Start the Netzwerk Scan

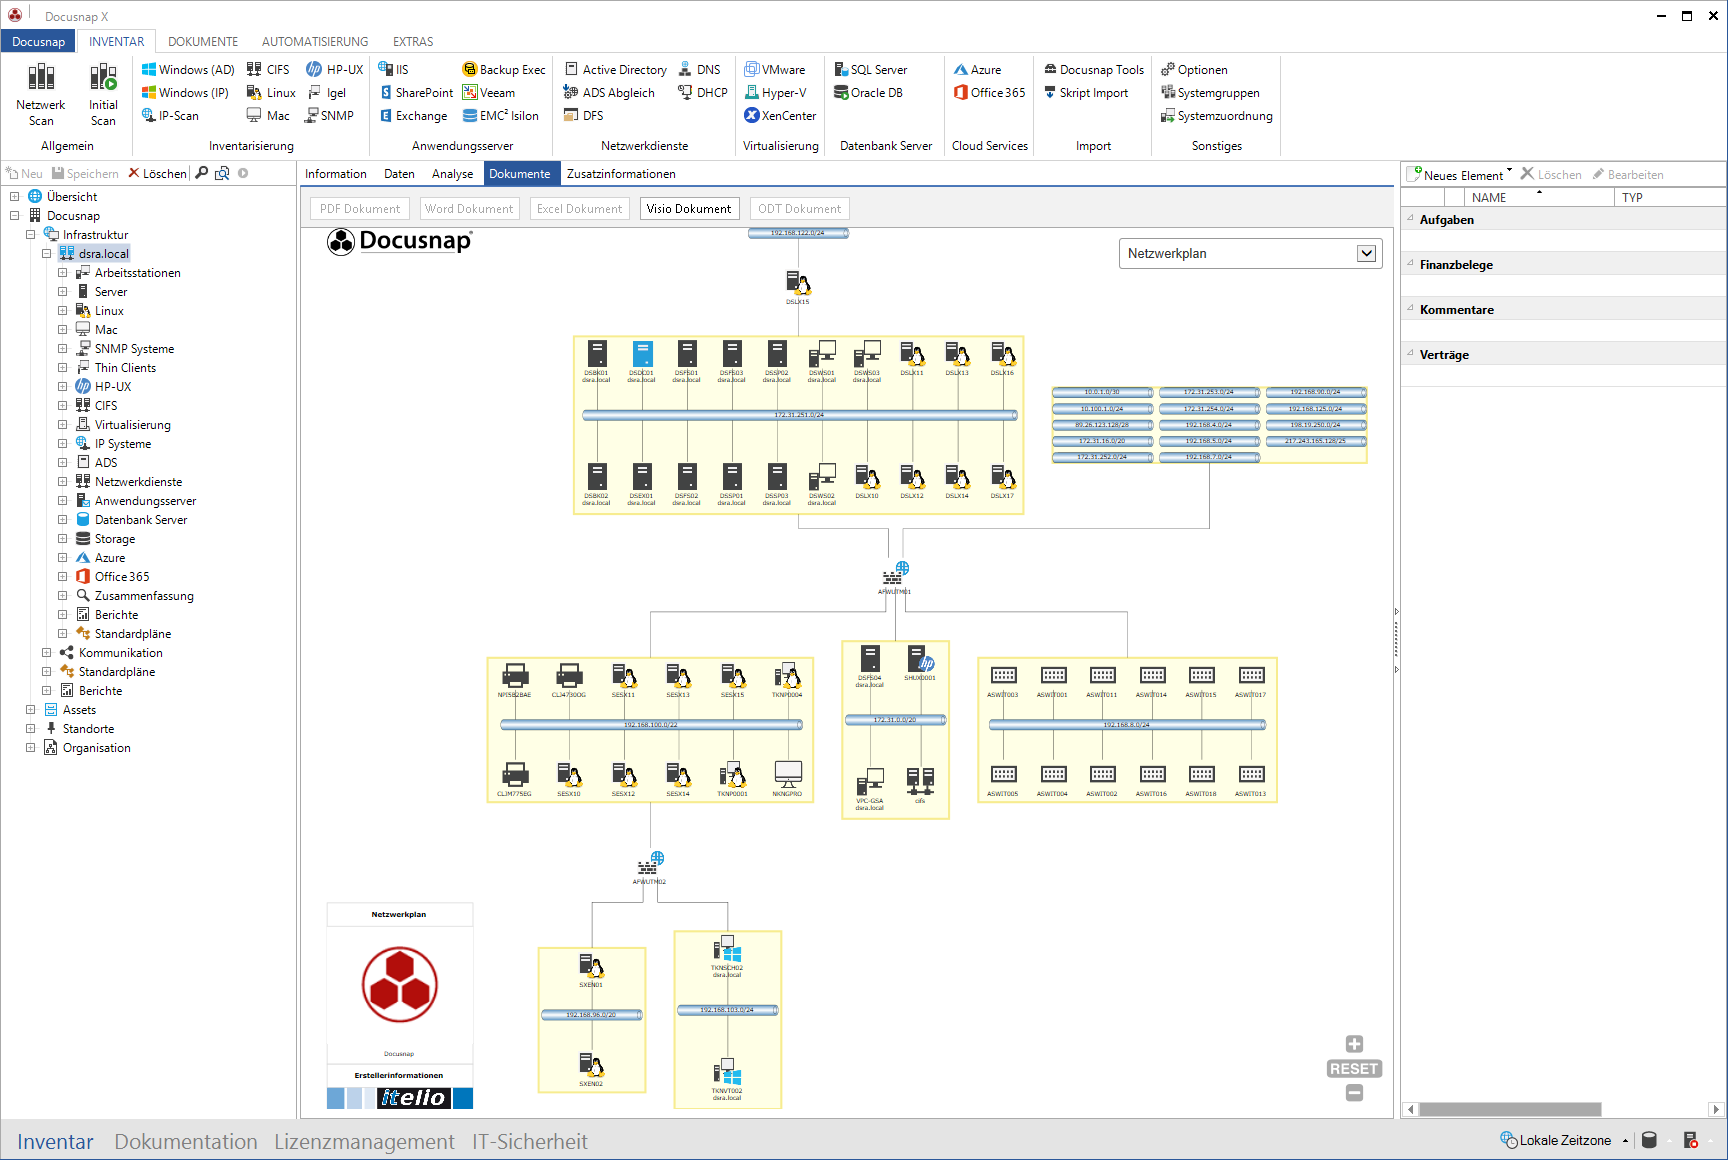pyautogui.click(x=41, y=94)
